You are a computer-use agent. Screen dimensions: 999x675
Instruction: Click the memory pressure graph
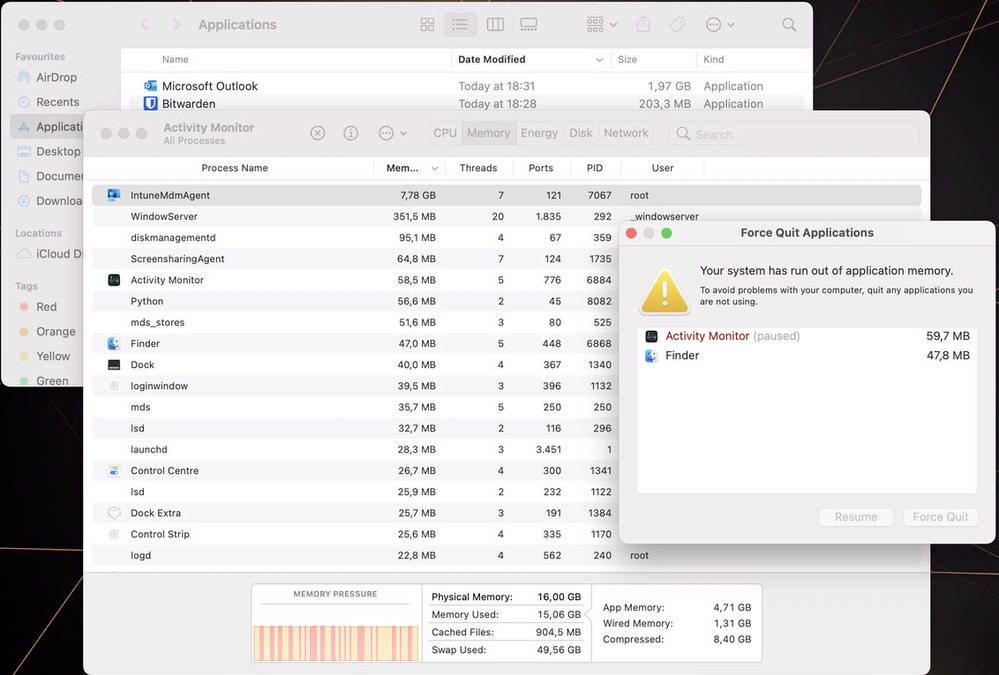point(336,643)
